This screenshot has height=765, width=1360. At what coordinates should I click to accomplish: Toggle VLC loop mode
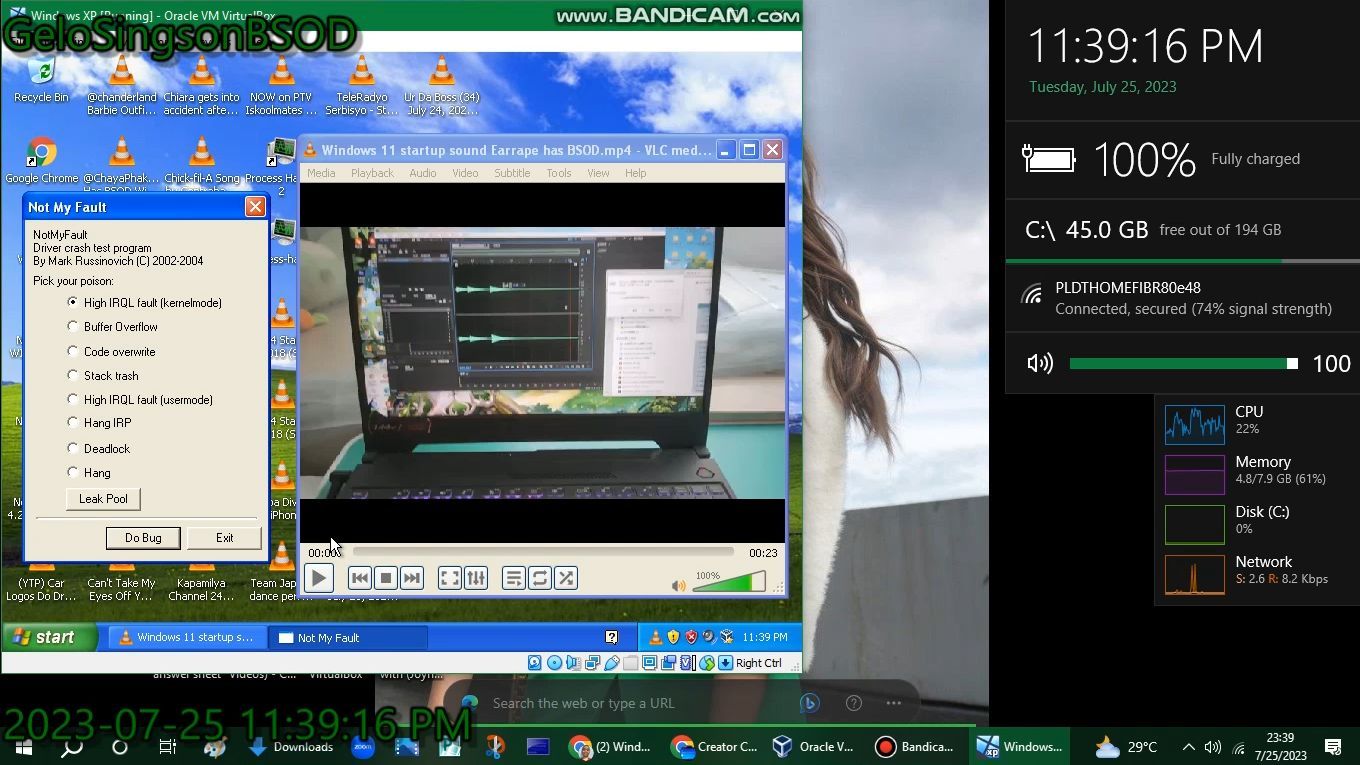tap(540, 578)
